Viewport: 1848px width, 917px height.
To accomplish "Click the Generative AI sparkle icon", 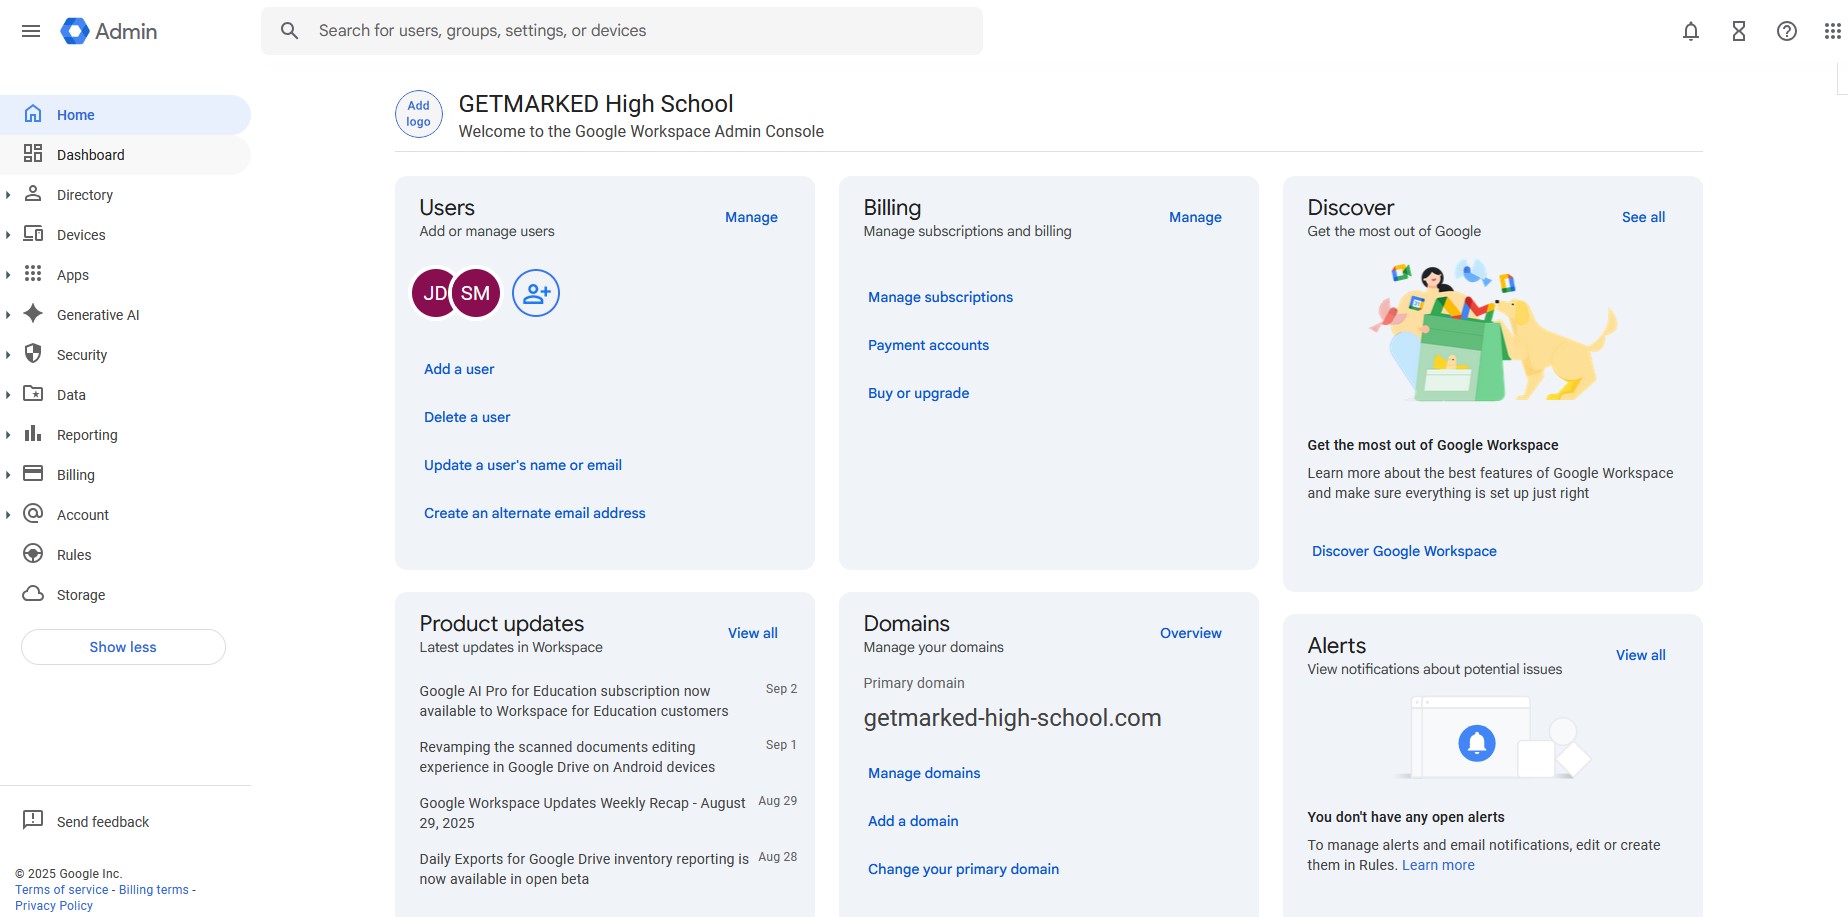I will (33, 314).
